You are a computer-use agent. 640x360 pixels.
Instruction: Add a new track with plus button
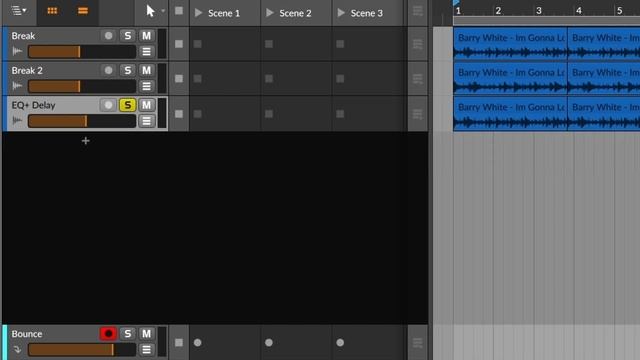click(x=85, y=141)
